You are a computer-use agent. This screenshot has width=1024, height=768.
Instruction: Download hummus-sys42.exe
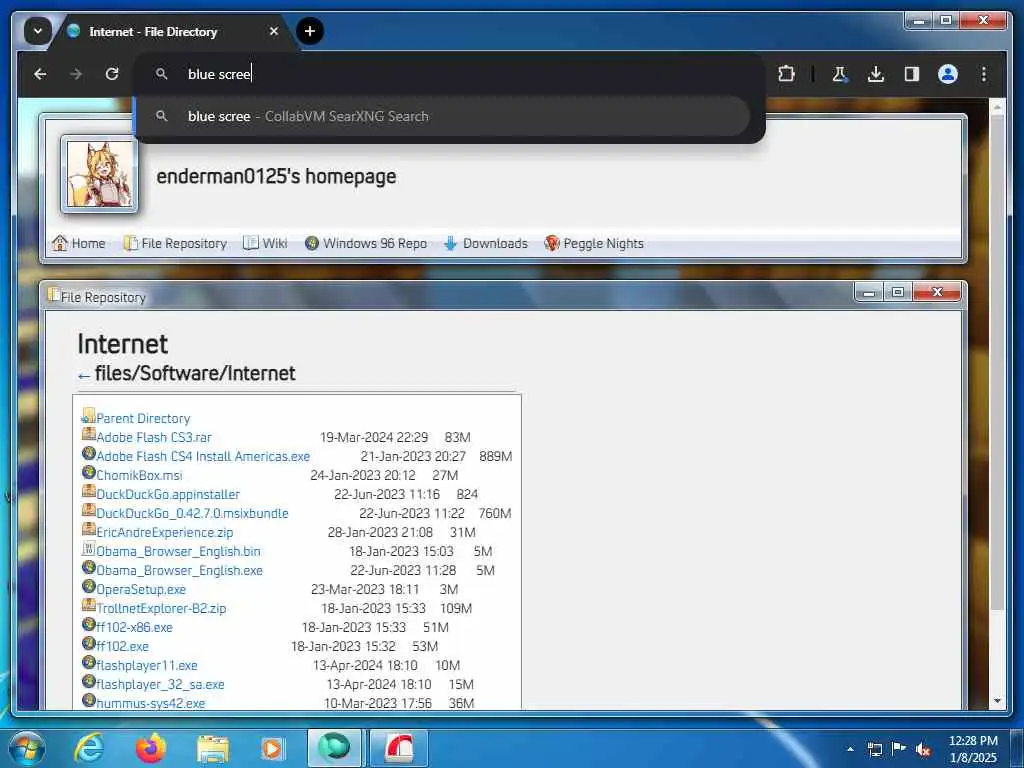(151, 703)
